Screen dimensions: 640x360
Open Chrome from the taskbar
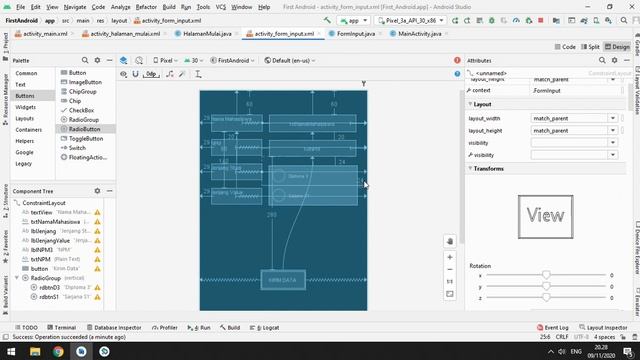[58, 351]
